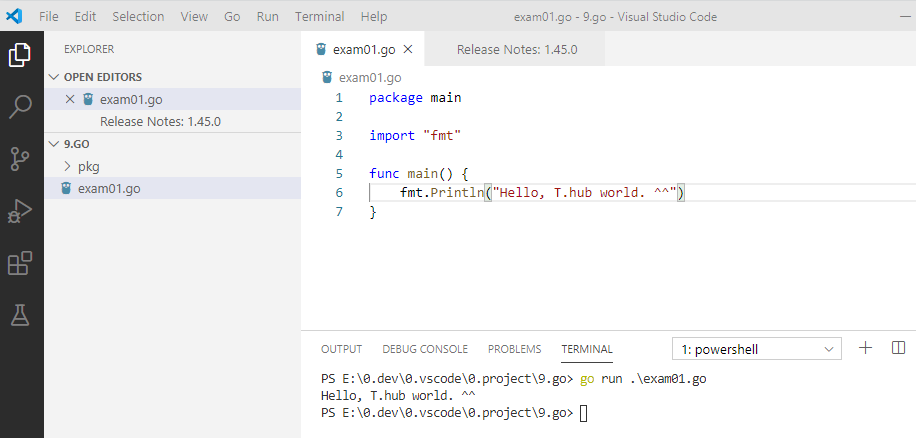Open the Explorer view in activity bar
The height and width of the screenshot is (438, 916).
pos(20,55)
